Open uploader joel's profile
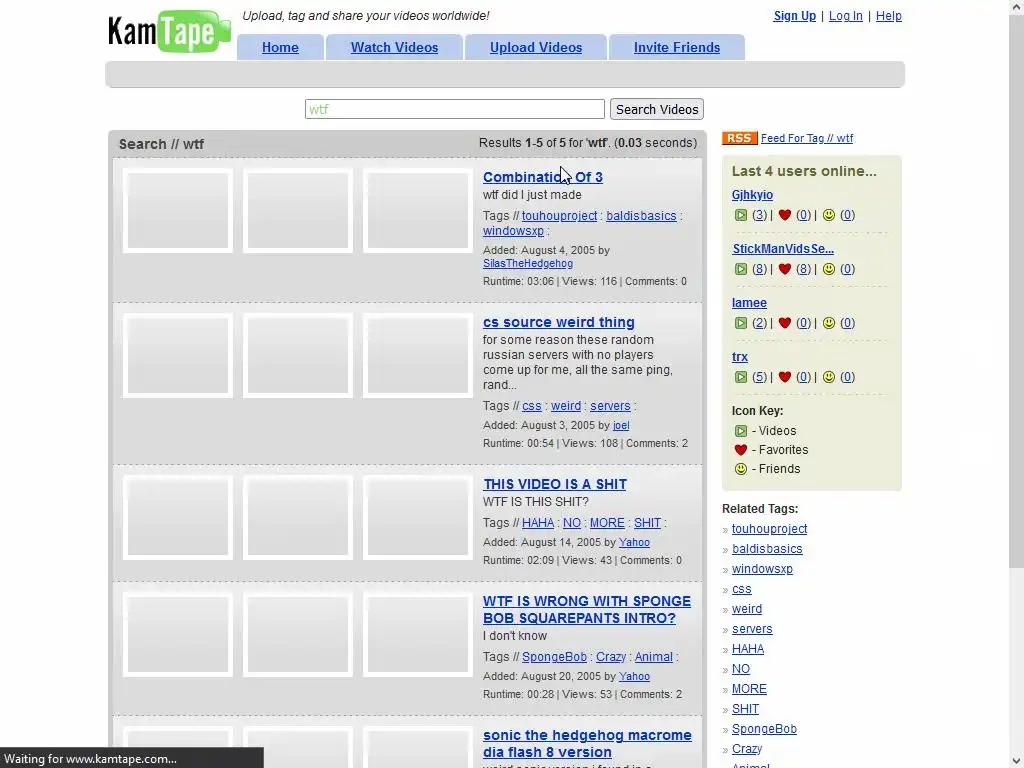This screenshot has width=1024, height=768. (621, 426)
